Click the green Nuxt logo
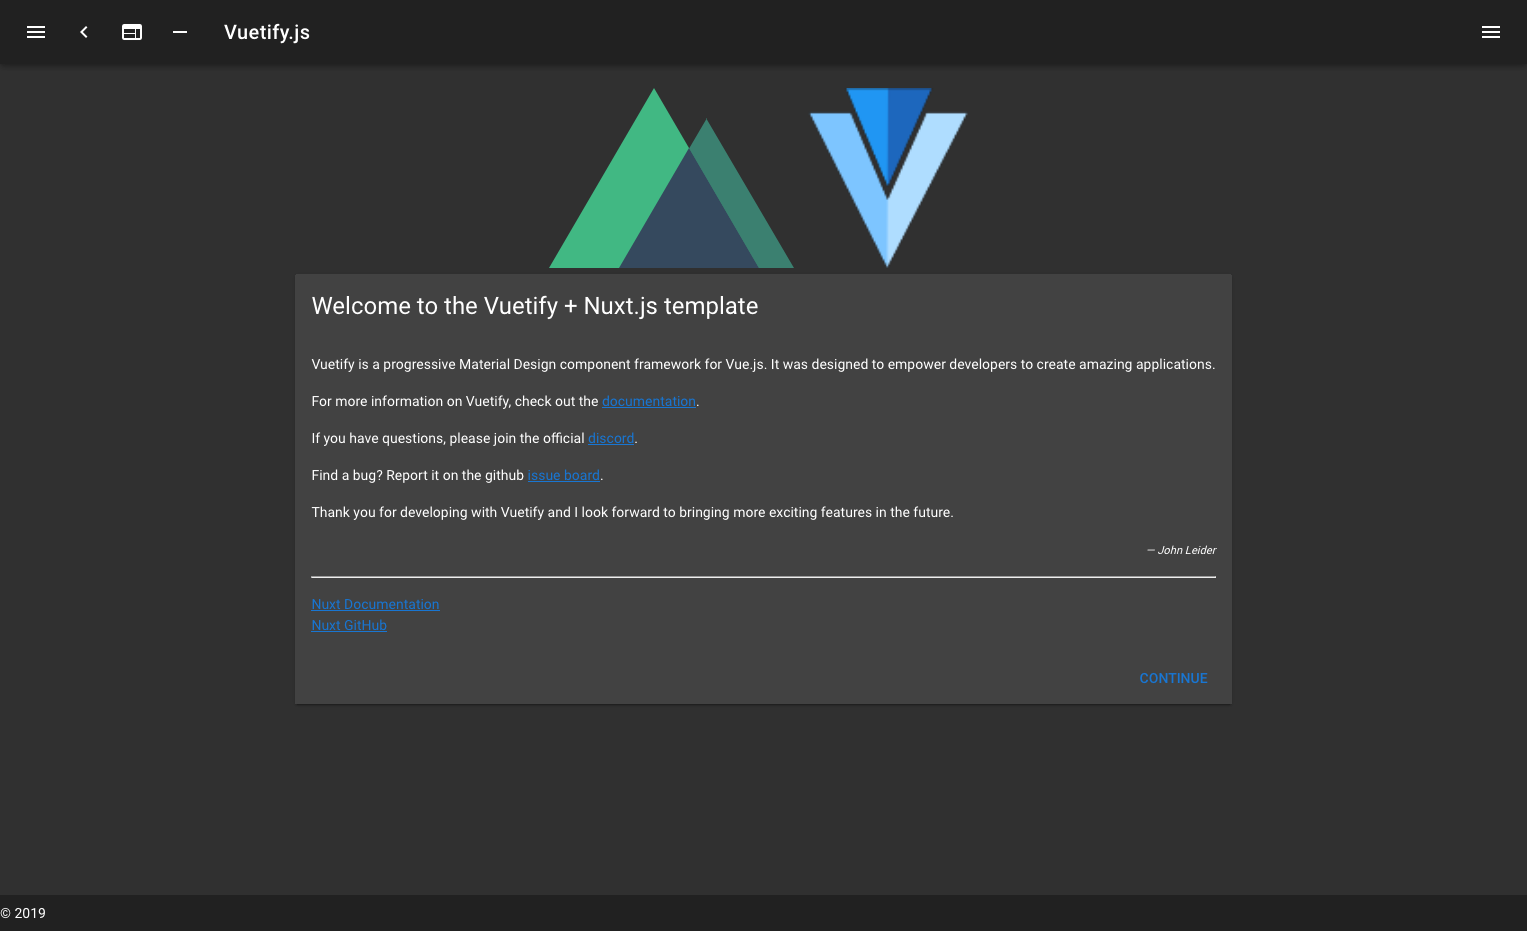This screenshot has width=1527, height=931. [671, 178]
